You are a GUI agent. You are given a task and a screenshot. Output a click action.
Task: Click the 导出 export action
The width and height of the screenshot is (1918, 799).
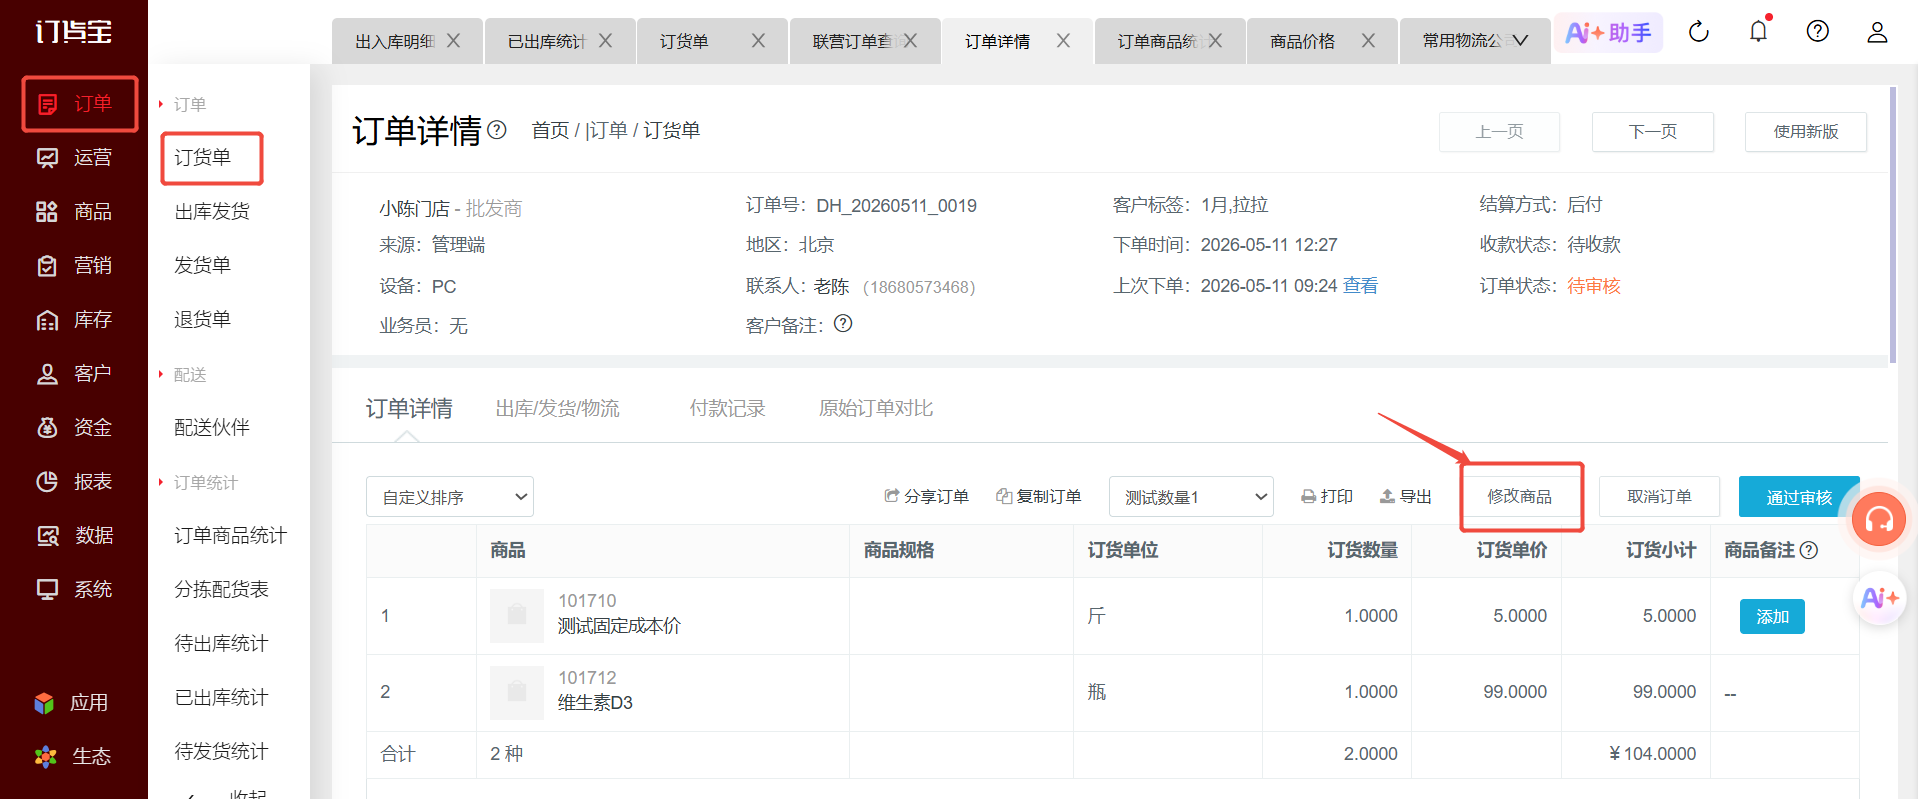point(1406,497)
